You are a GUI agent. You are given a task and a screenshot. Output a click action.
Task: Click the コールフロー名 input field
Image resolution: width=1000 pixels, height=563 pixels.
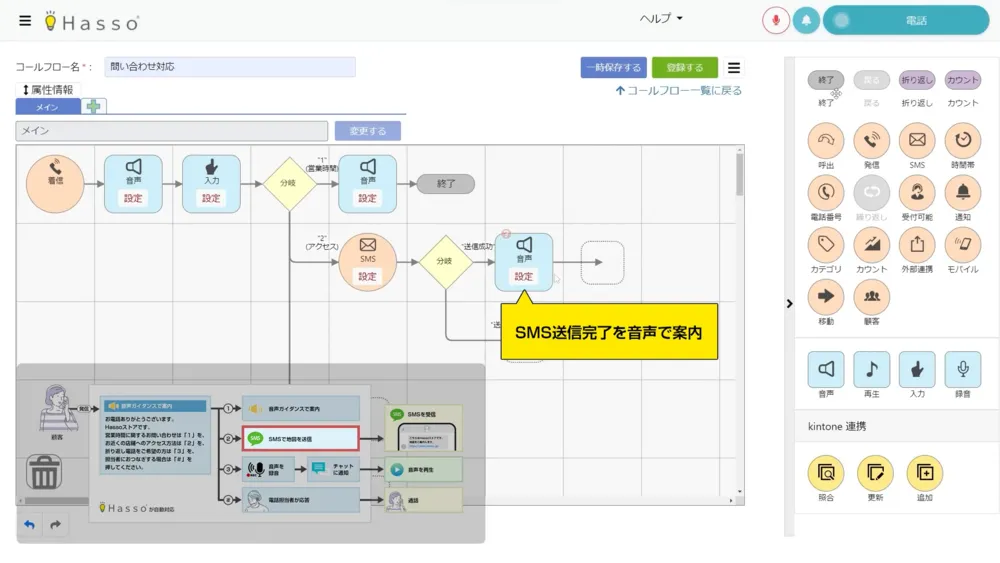click(x=230, y=67)
